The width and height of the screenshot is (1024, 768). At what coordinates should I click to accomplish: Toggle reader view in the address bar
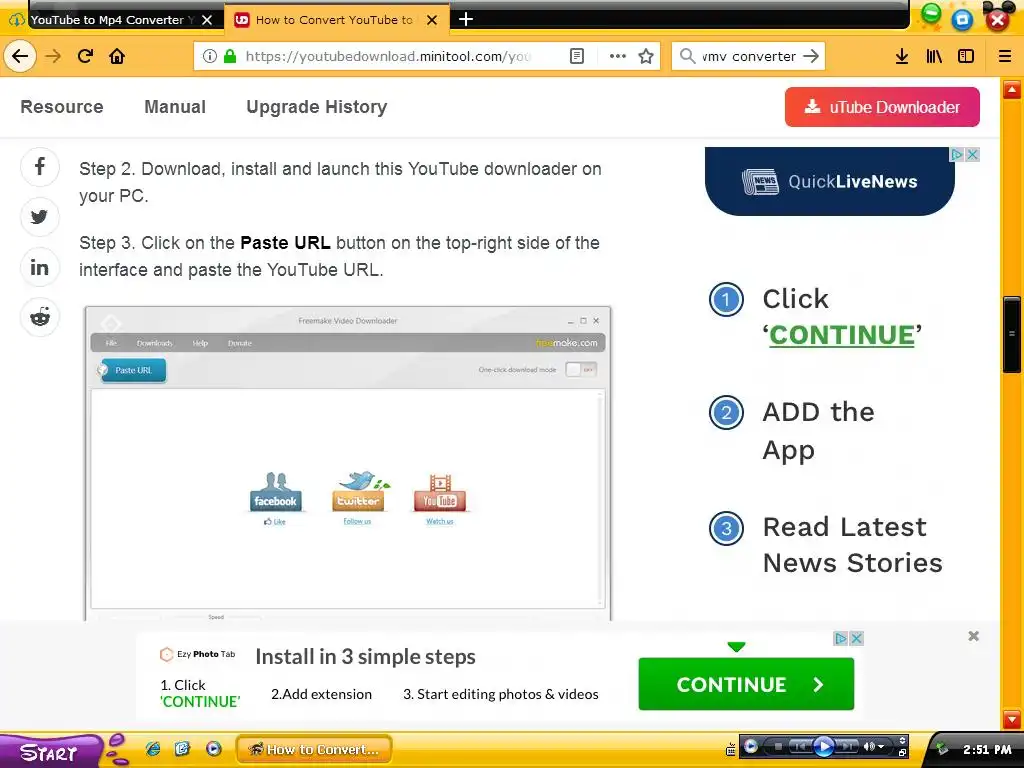[577, 56]
